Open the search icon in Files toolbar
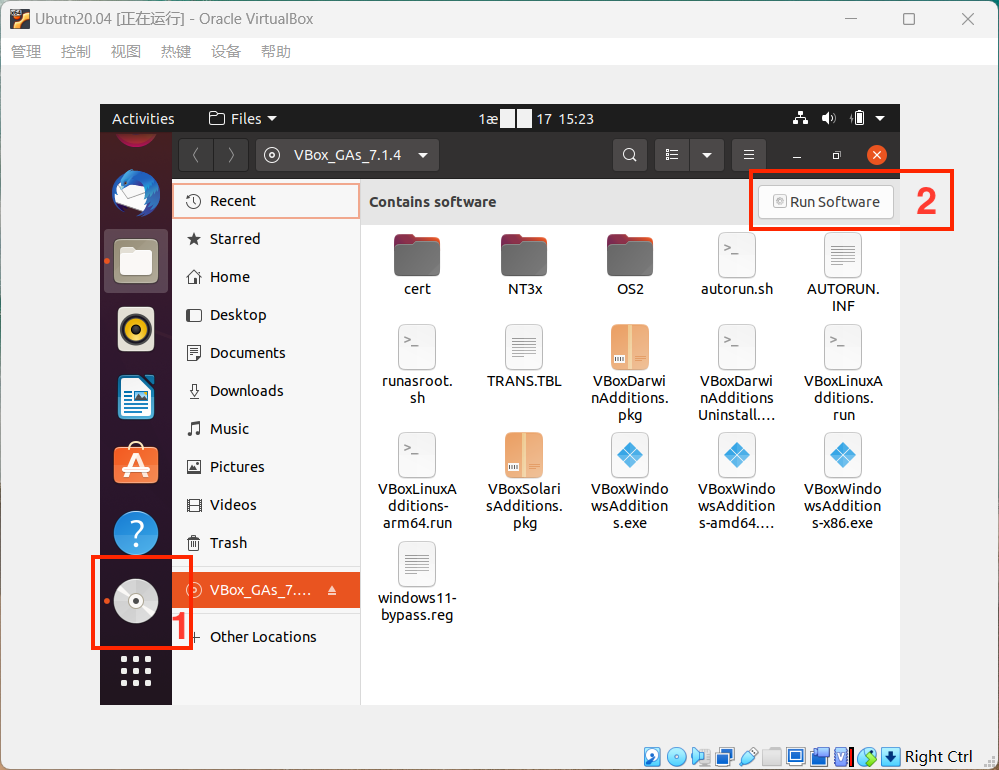This screenshot has height=770, width=999. [629, 155]
